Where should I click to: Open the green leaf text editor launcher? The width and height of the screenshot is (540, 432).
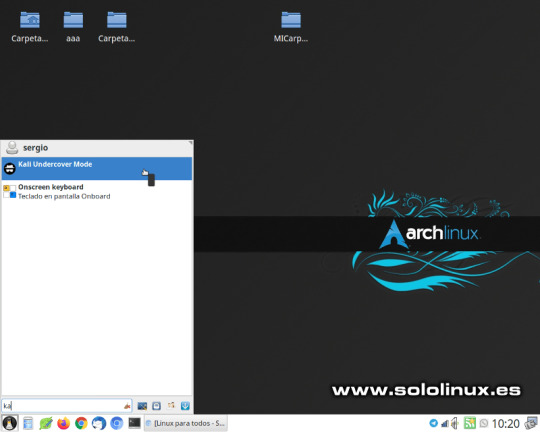pos(45,423)
